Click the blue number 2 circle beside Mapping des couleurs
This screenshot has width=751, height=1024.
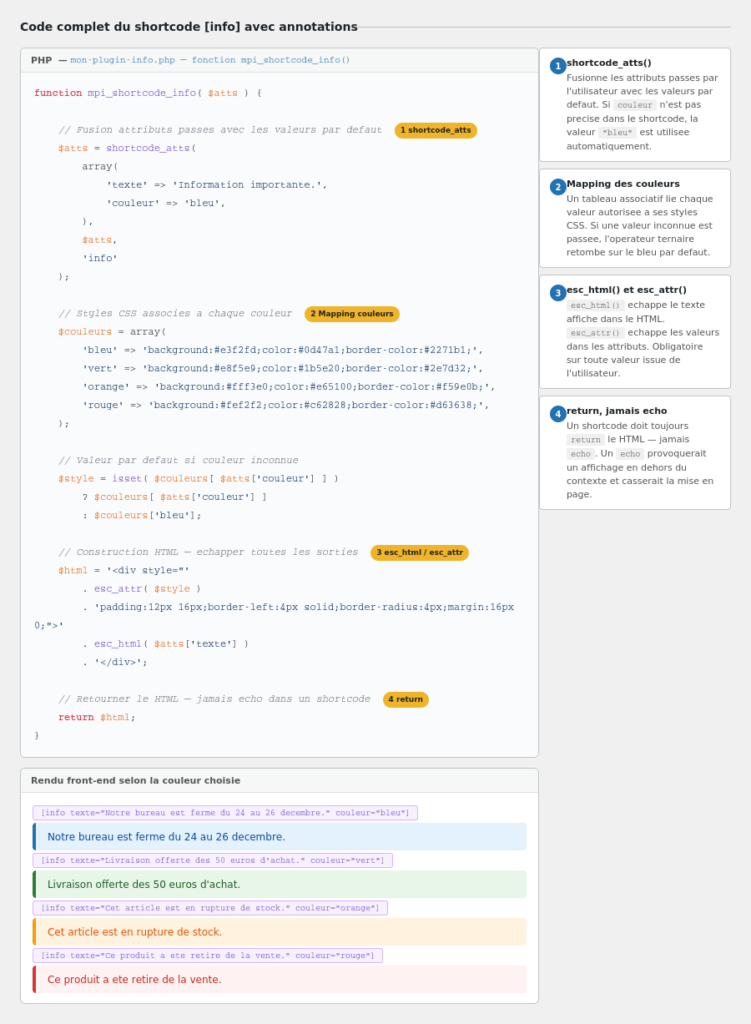558,187
